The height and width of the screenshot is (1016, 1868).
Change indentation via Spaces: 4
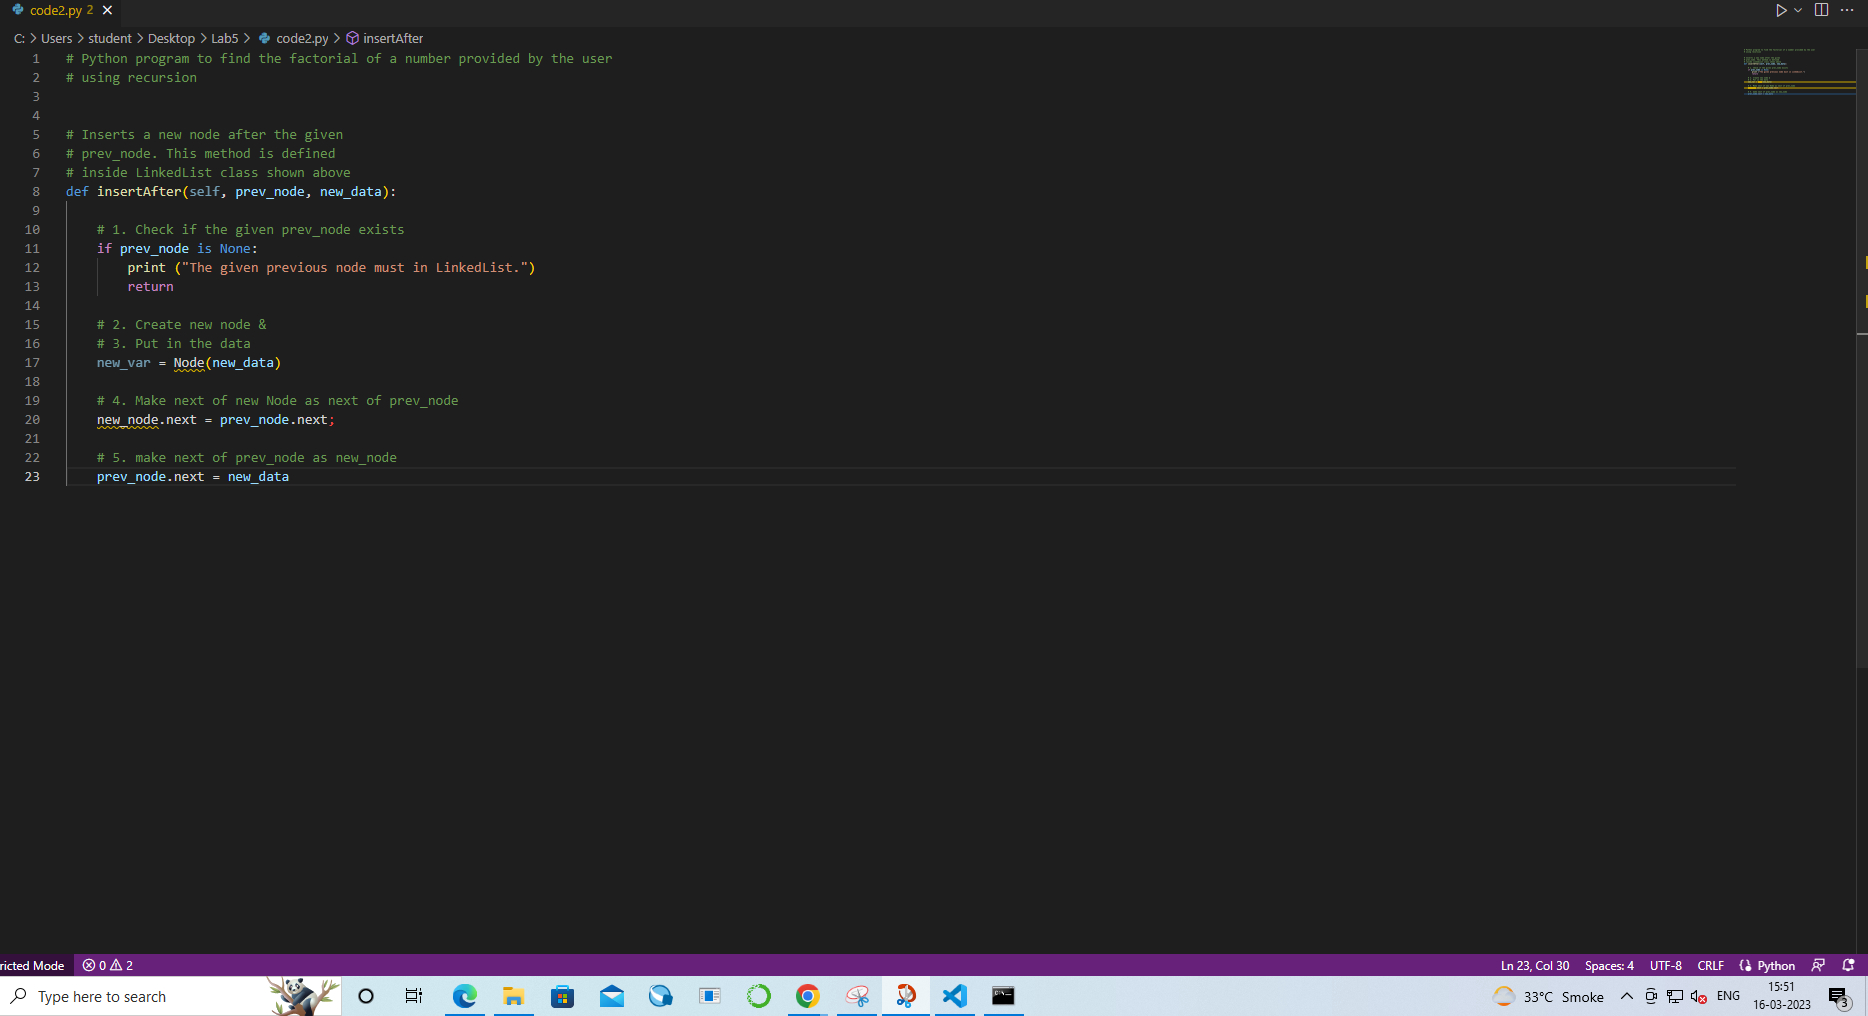pyautogui.click(x=1609, y=965)
